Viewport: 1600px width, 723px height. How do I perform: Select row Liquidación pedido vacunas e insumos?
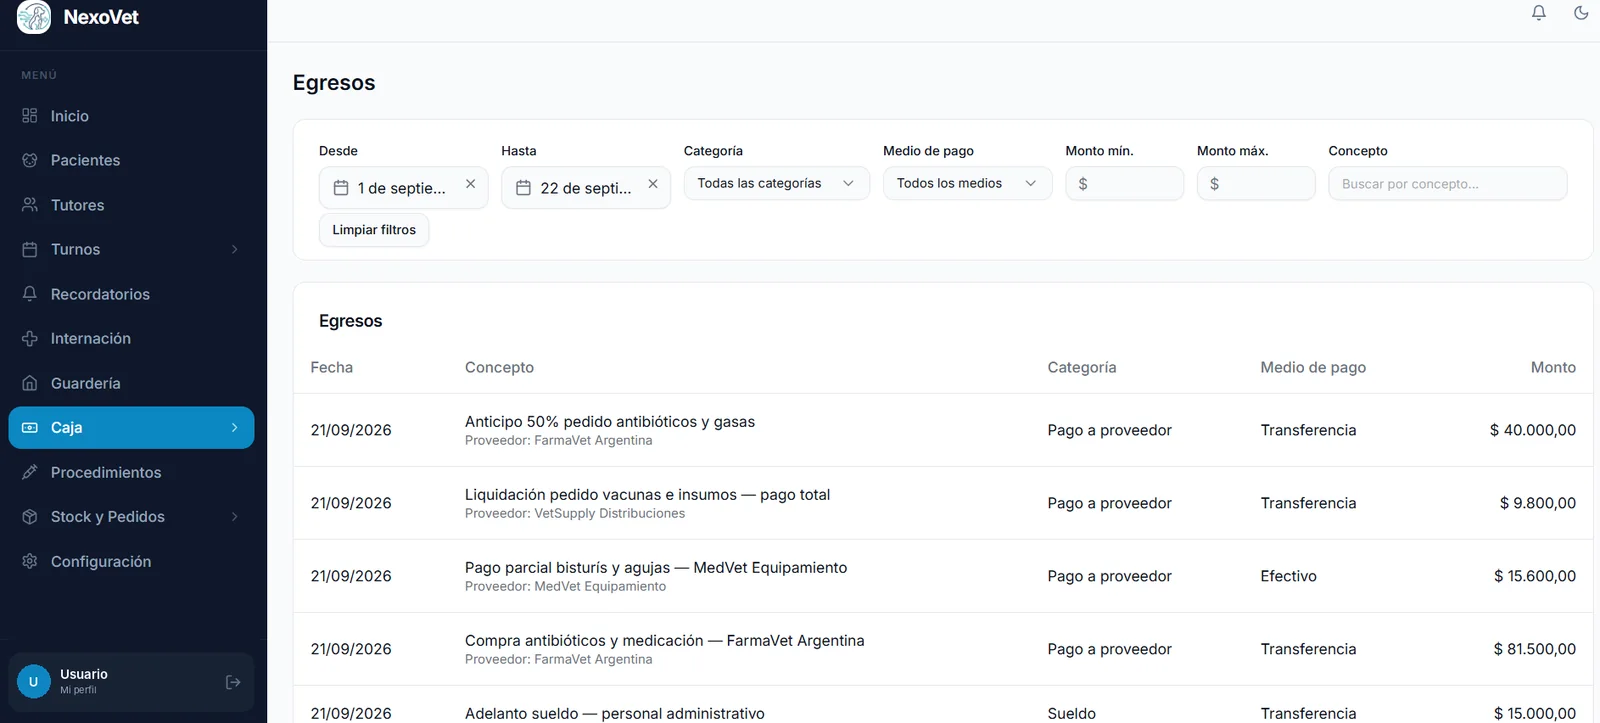click(x=943, y=503)
